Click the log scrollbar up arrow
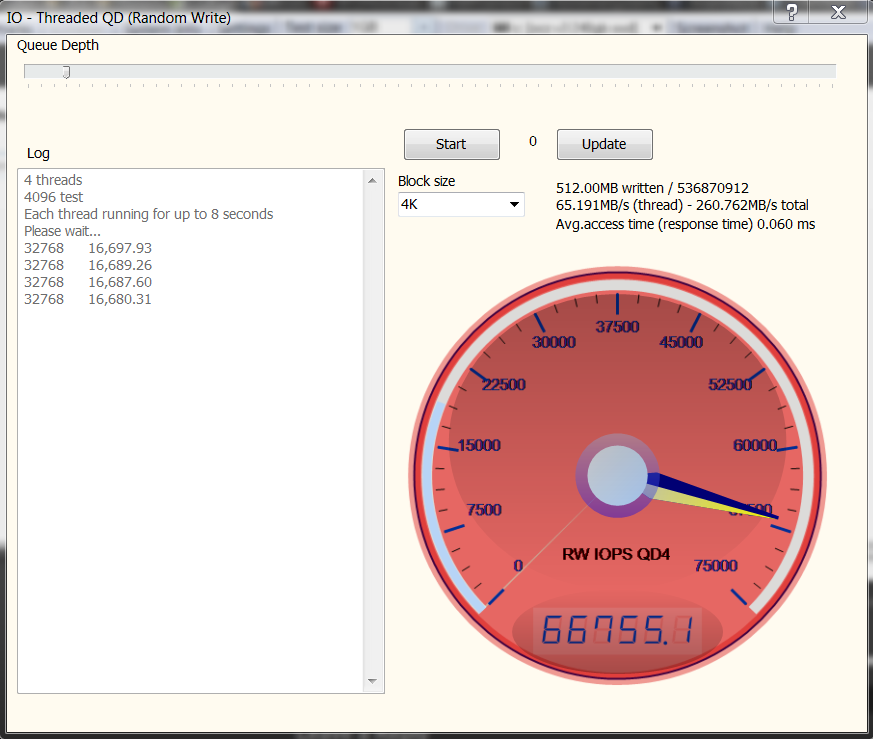Viewport: 873px width, 739px height. [x=373, y=181]
